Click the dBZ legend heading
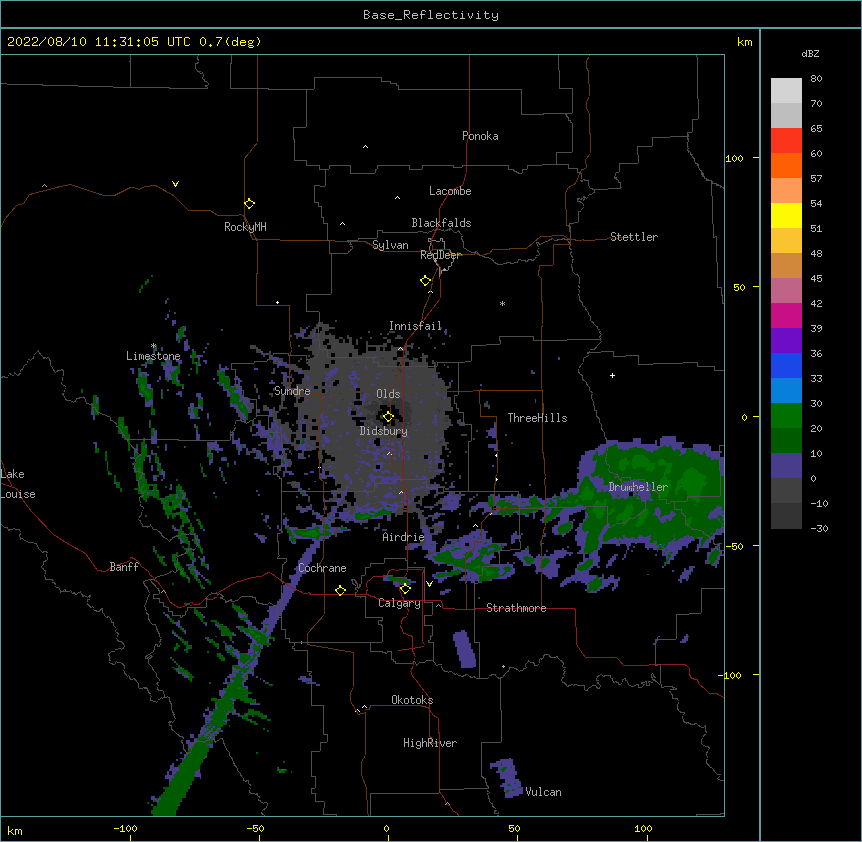Screen dimensions: 862x842 click(810, 54)
